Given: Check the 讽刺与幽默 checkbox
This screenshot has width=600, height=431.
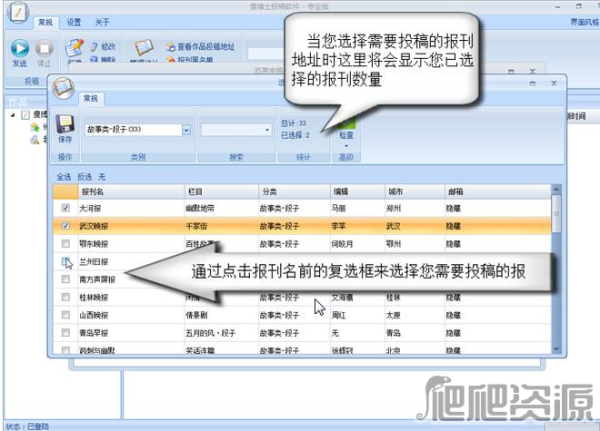Looking at the screenshot, I should pos(65,350).
